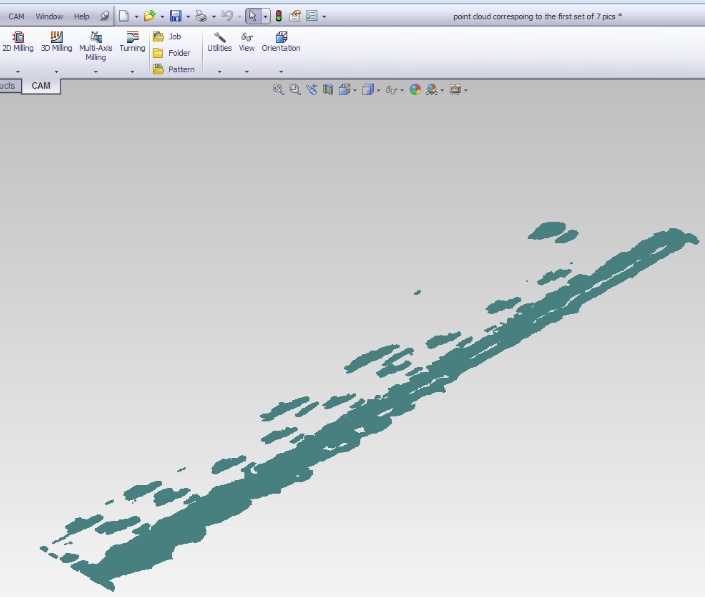Expand the ribbon View dropdown arrow
The height and width of the screenshot is (597, 705).
tap(246, 71)
